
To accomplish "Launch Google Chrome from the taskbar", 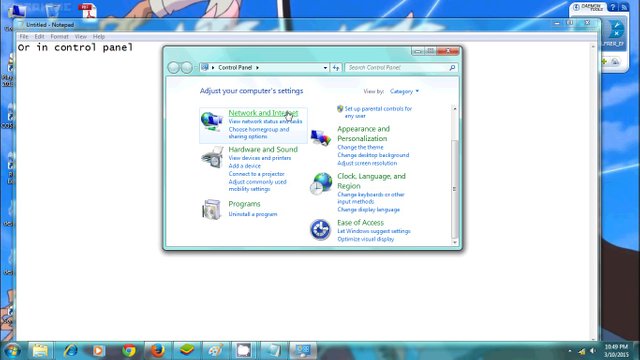I will point(129,351).
